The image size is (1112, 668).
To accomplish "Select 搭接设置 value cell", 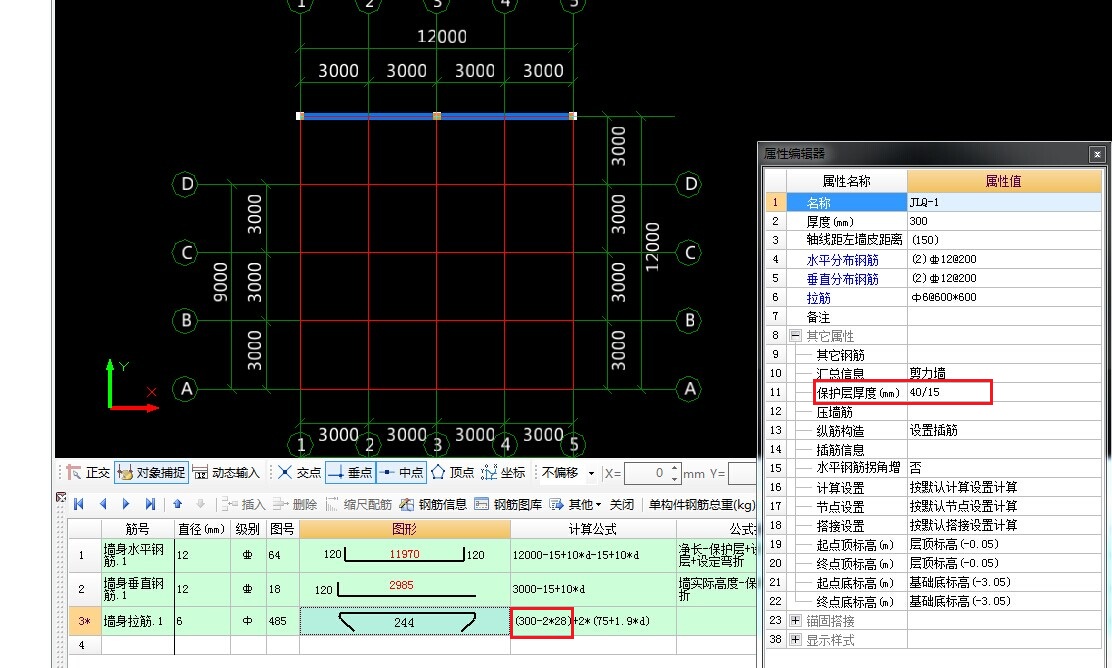I will click(x=1004, y=525).
